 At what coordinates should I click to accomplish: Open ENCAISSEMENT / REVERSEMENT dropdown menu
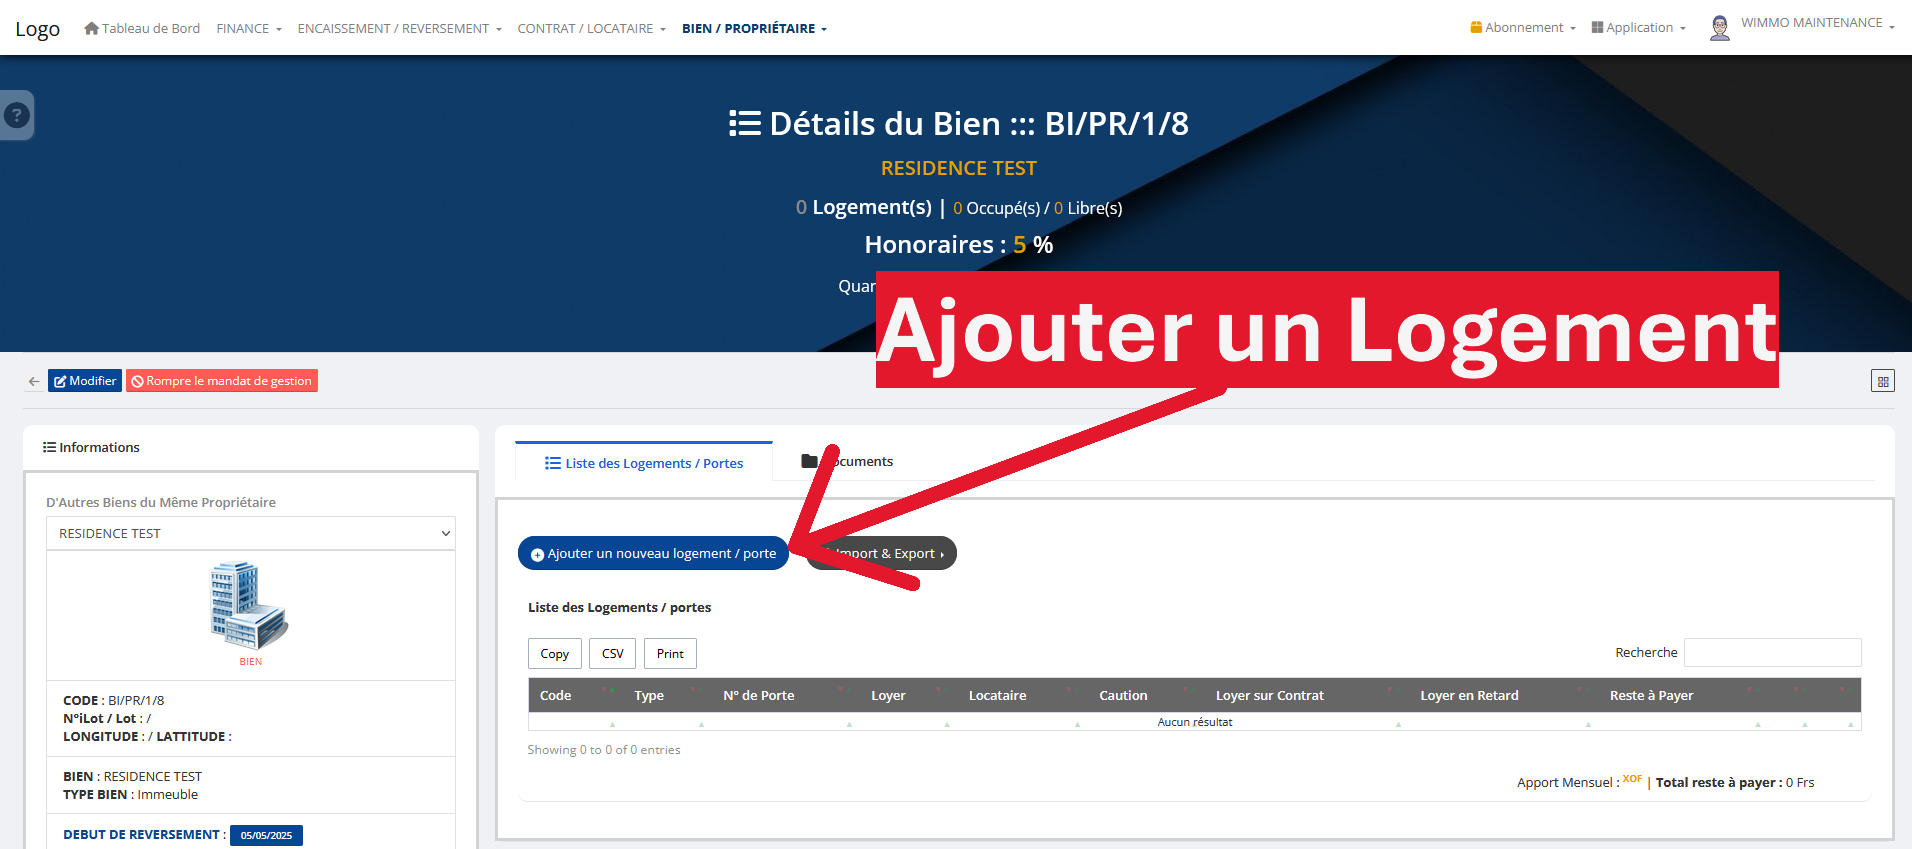coord(399,28)
